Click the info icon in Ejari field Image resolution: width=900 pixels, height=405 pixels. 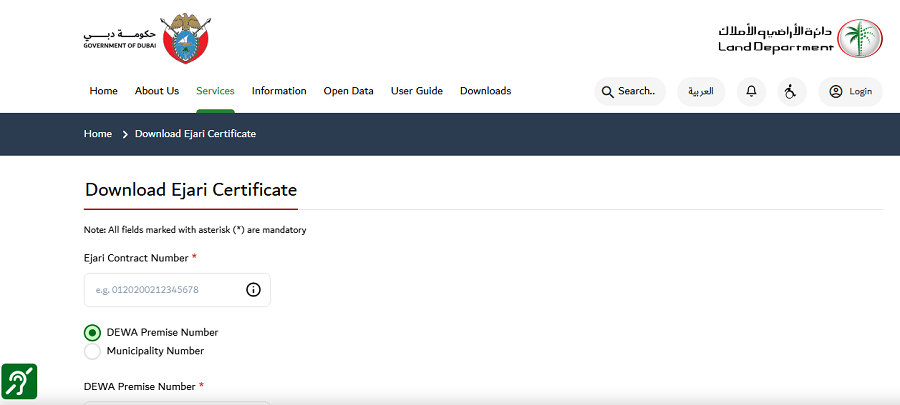253,290
